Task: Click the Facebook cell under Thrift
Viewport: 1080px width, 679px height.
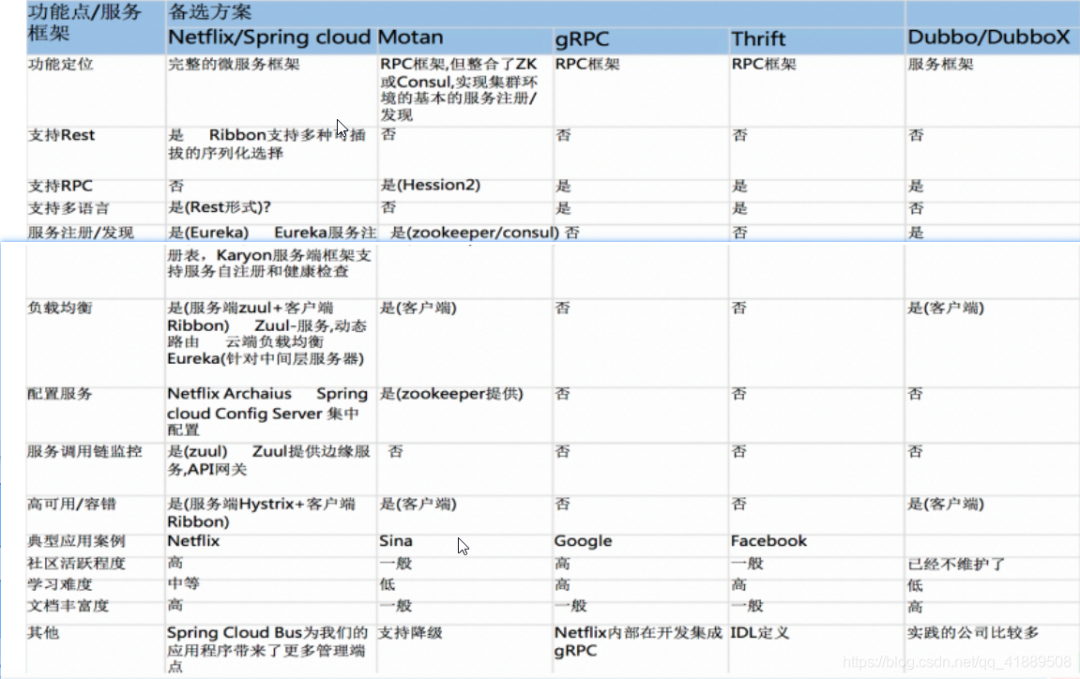Action: [769, 541]
